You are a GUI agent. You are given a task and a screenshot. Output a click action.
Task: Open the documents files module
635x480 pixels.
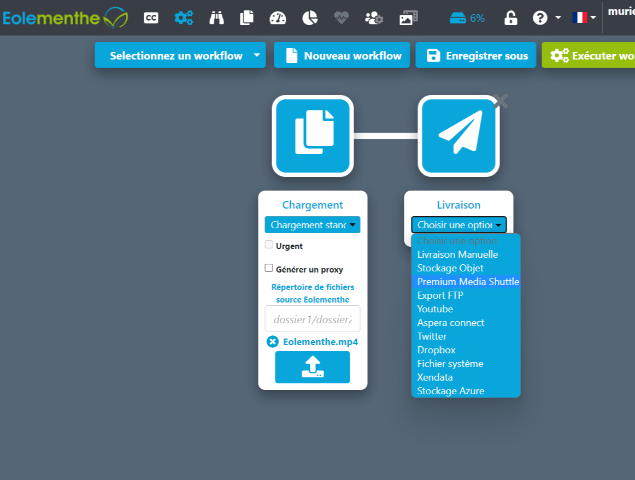[247, 18]
